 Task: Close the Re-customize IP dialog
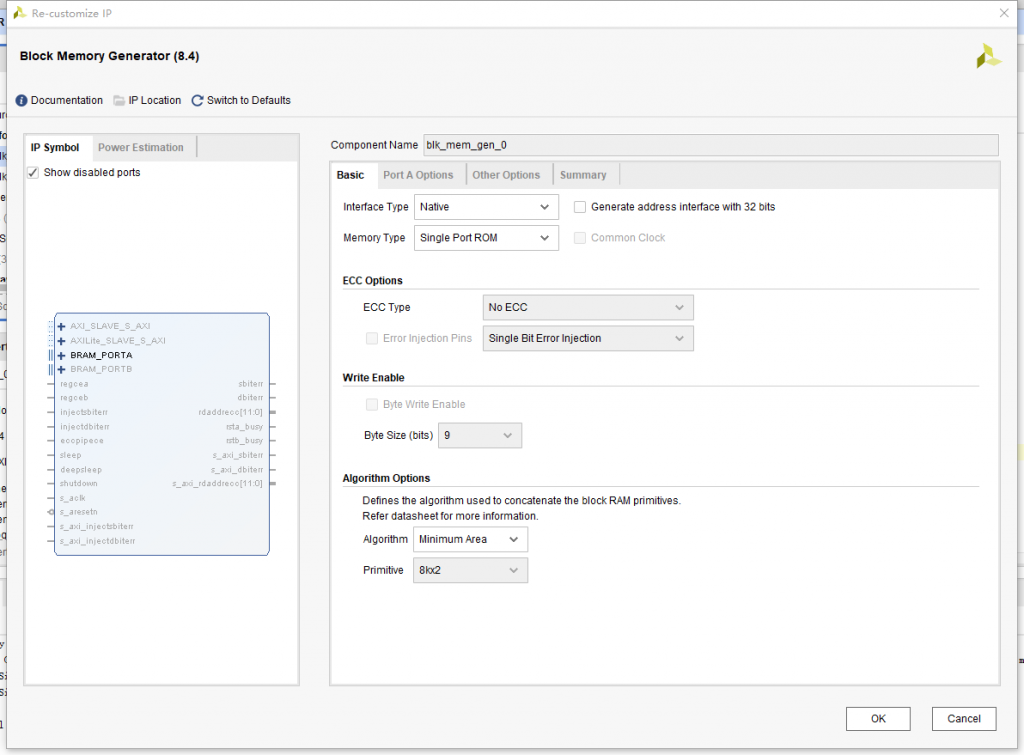(x=1003, y=12)
